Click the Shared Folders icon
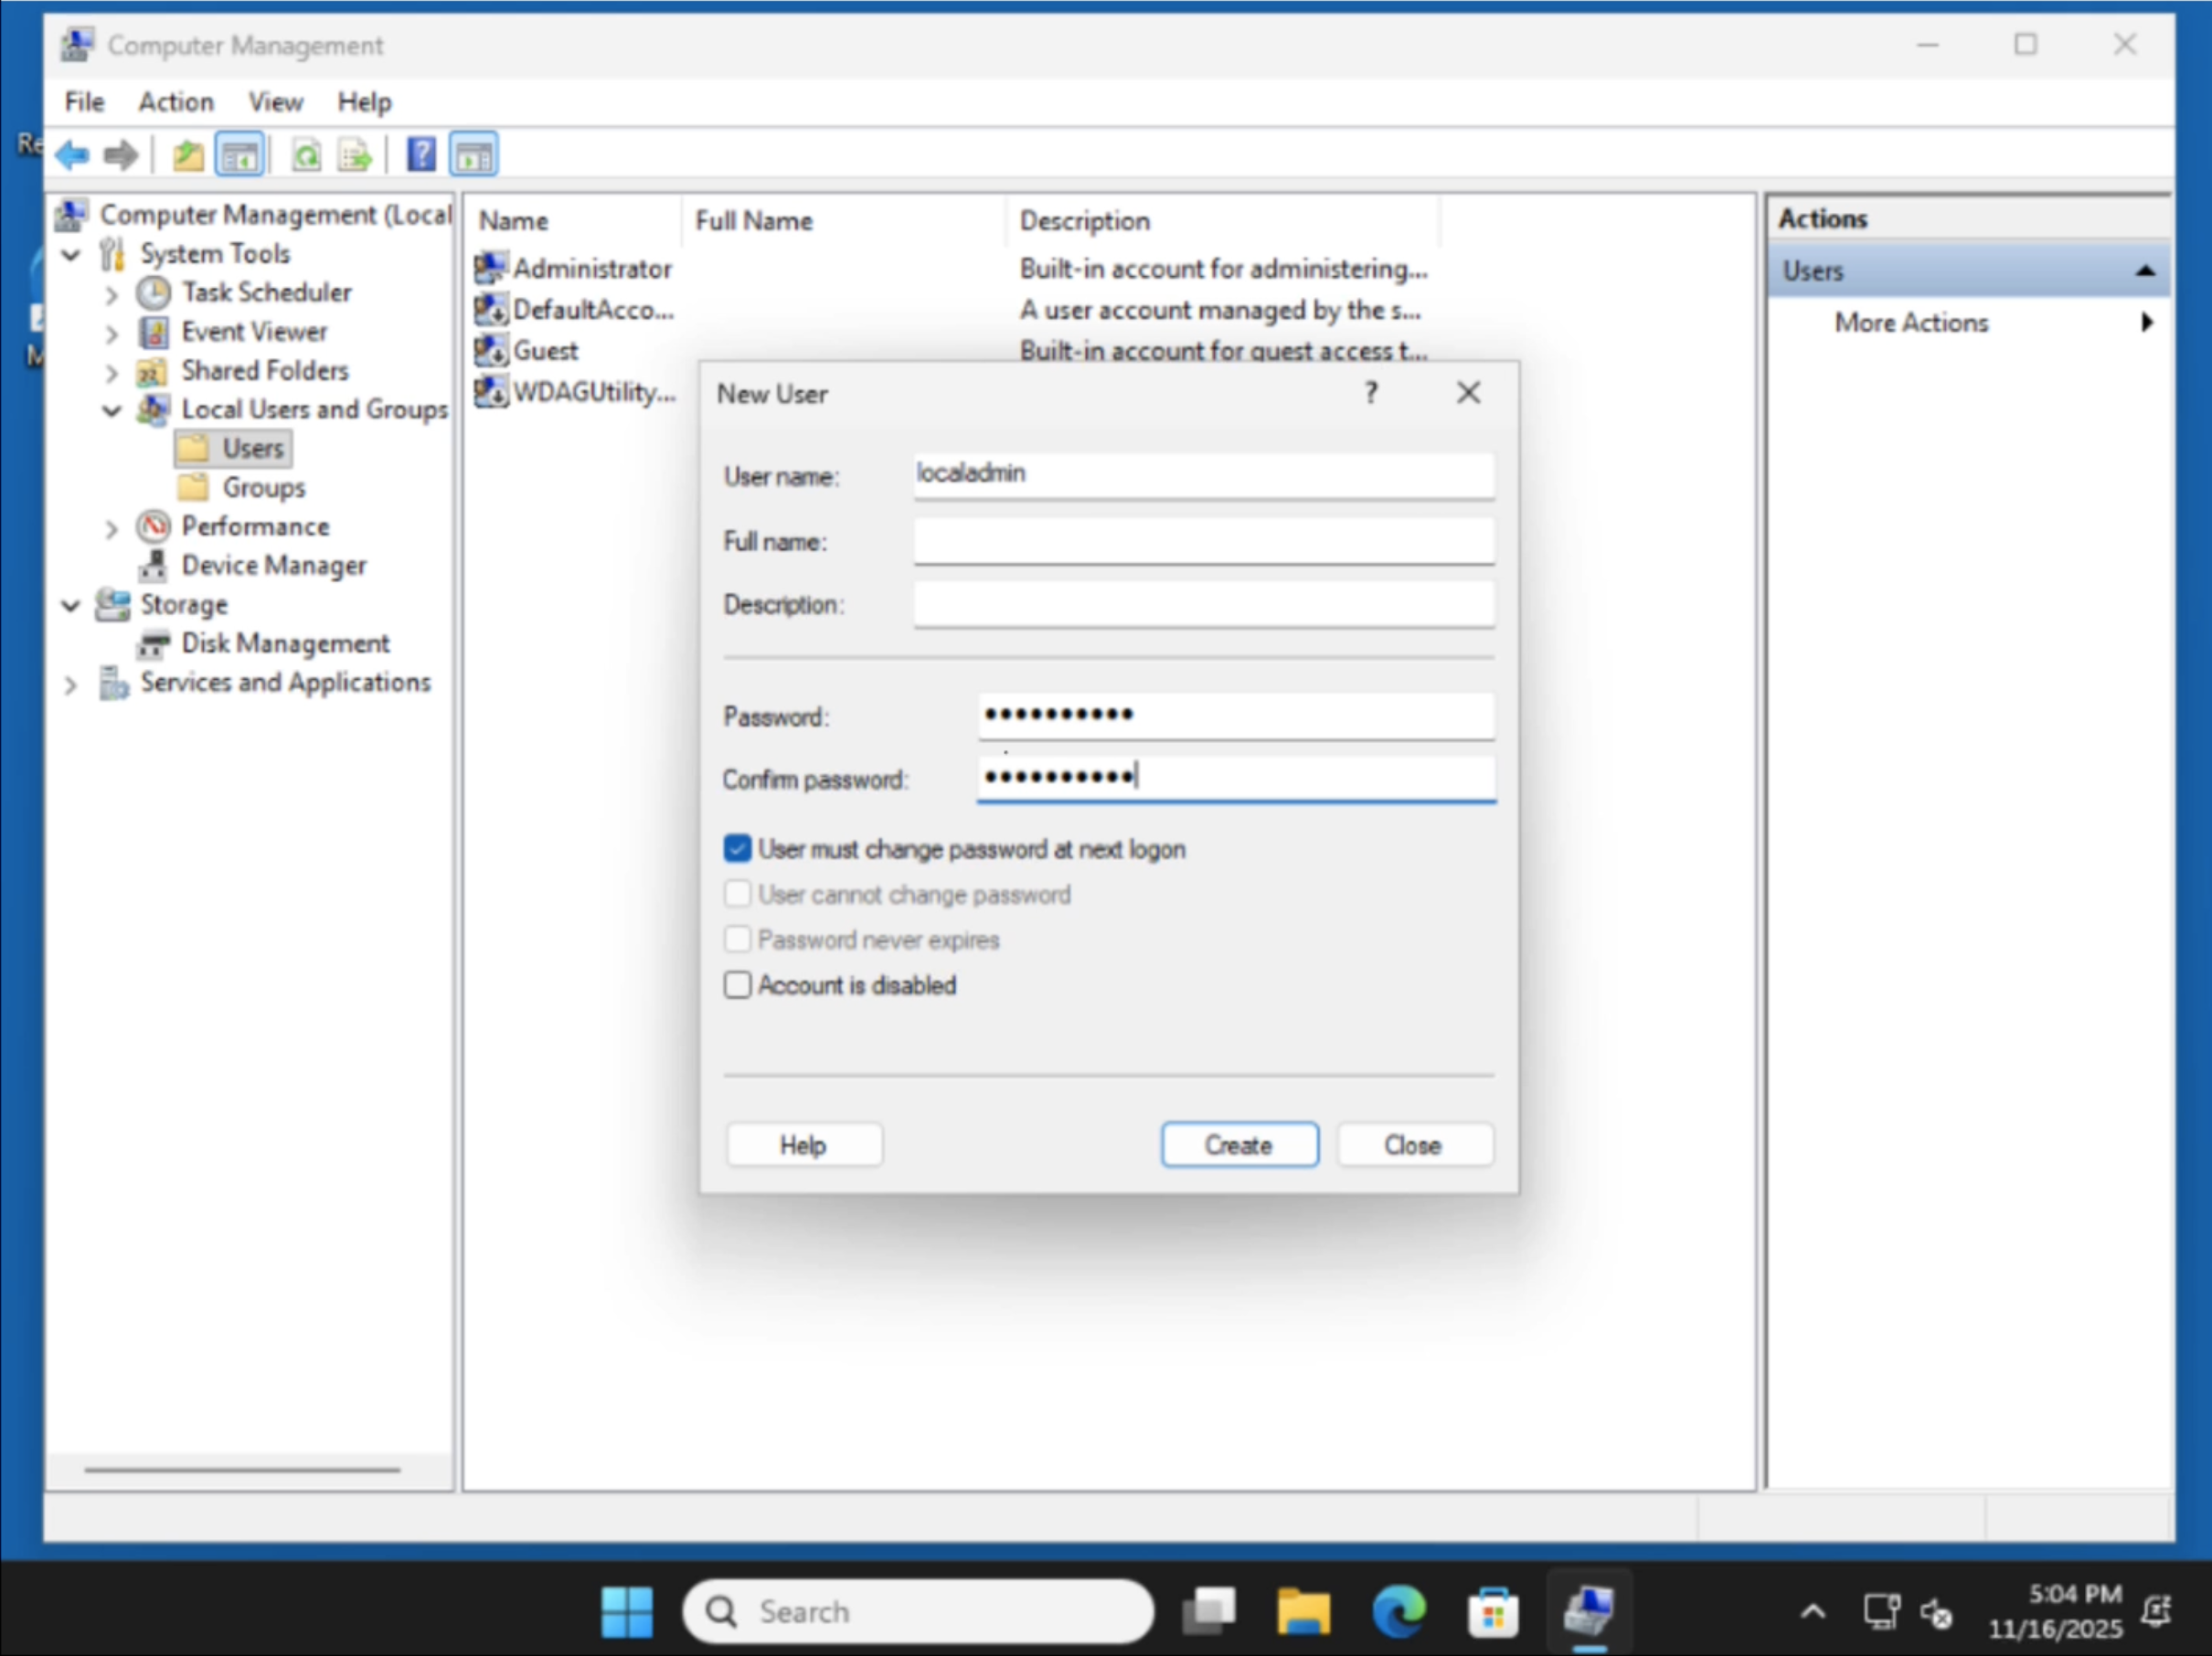Viewport: 2212px width, 1656px height. 151,372
